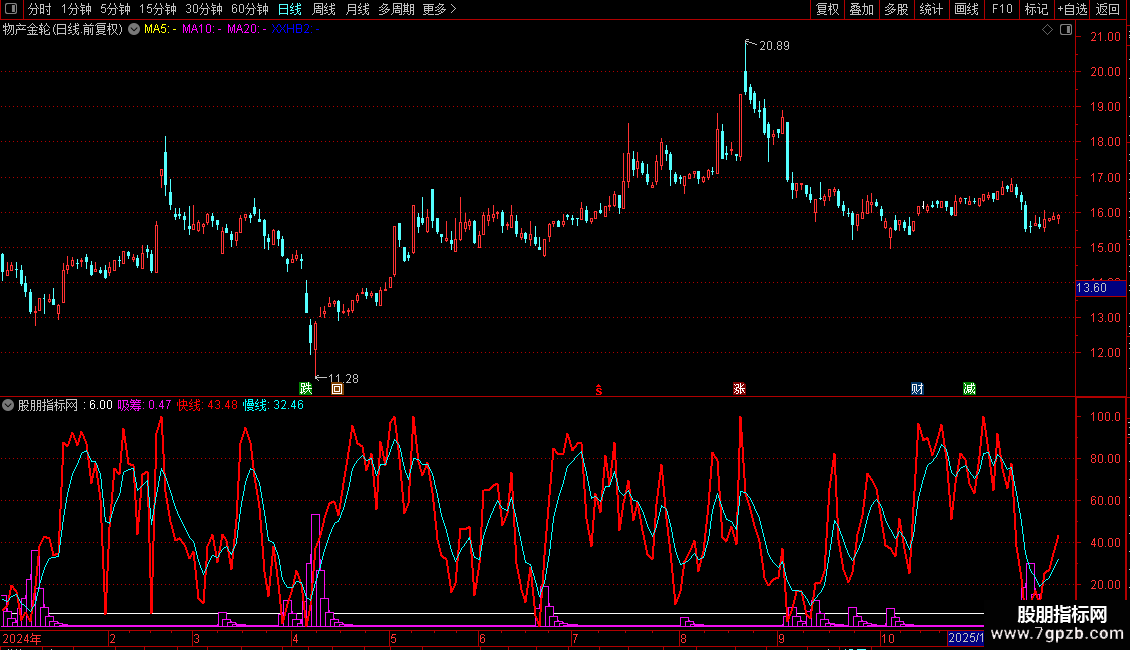Viewport: 1130px width, 650px height.
Task: Expand the 更多 more periods menu
Action: (x=439, y=9)
